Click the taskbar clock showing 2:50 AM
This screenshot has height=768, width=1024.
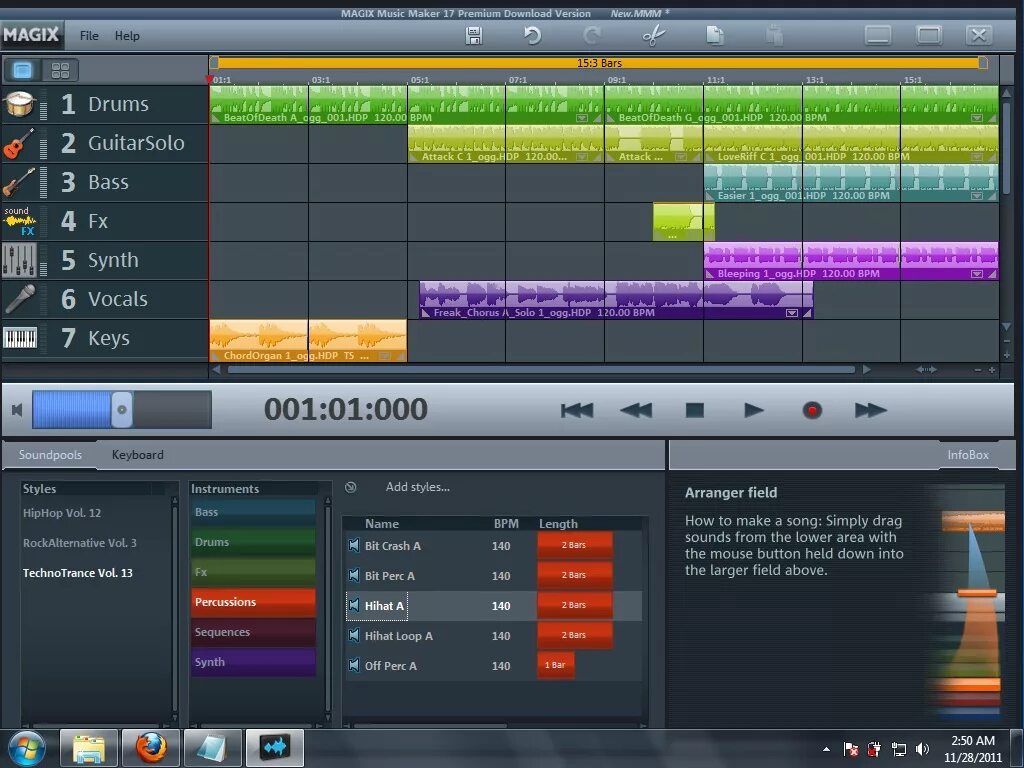coord(972,749)
